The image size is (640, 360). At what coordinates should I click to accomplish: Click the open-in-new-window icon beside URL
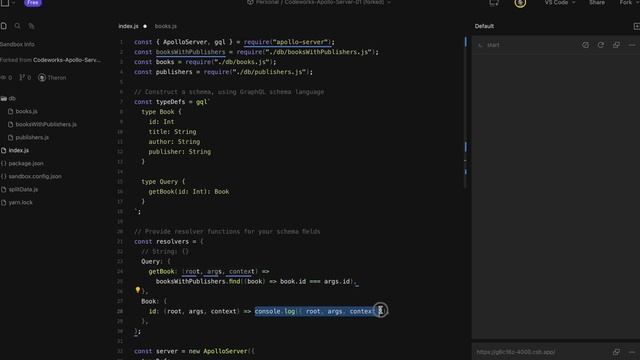click(x=616, y=352)
